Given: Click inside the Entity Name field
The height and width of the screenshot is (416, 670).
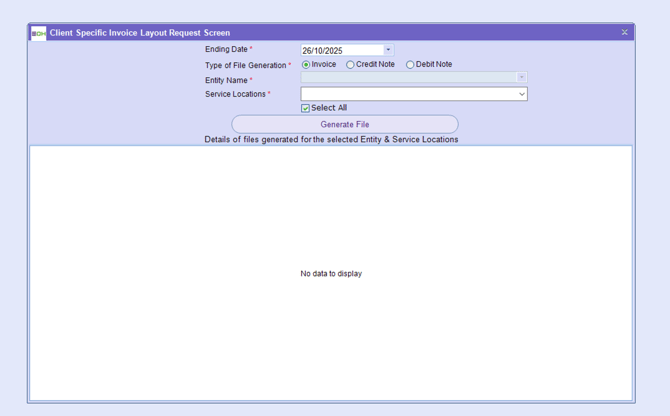Looking at the screenshot, I should pyautogui.click(x=408, y=78).
